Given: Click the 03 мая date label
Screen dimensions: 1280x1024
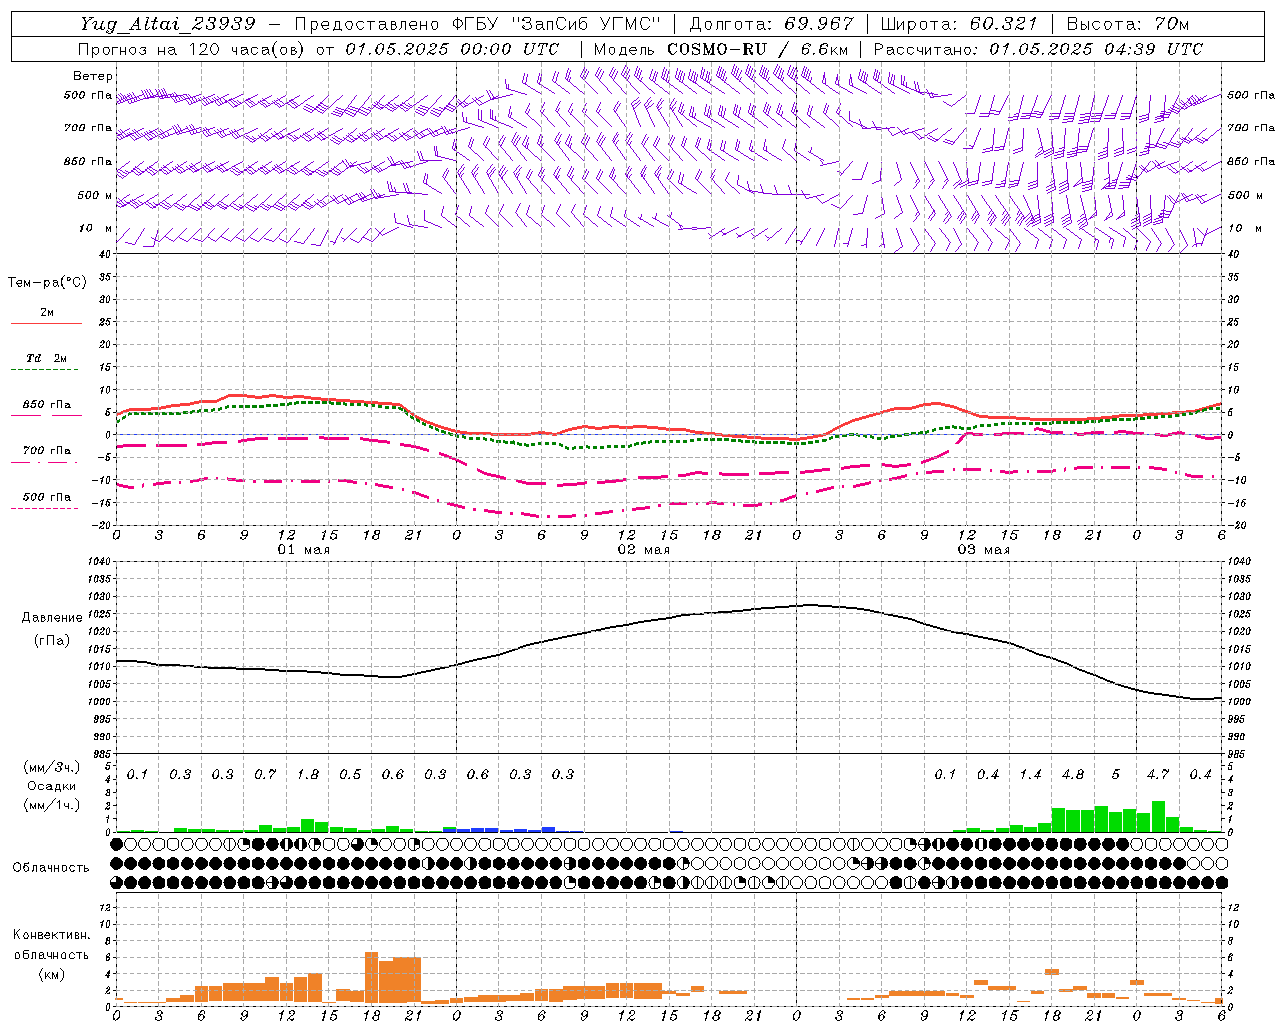Looking at the screenshot, I should 983,550.
